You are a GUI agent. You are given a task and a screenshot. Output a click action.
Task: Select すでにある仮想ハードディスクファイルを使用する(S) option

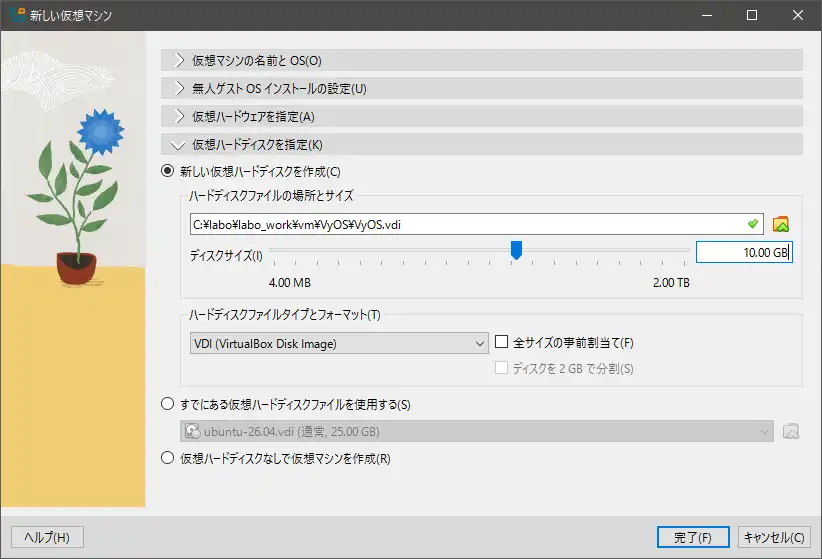click(x=167, y=404)
